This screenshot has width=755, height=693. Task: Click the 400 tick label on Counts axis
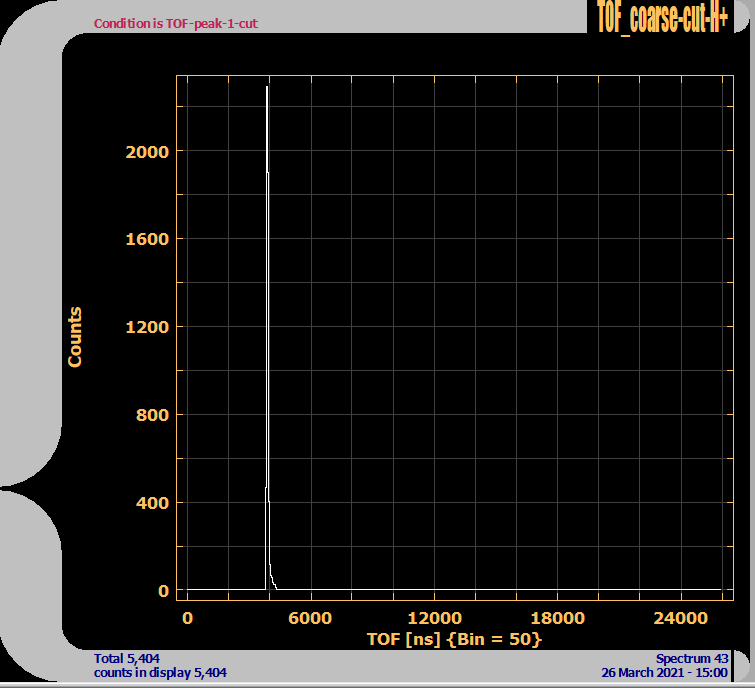pyautogui.click(x=152, y=503)
